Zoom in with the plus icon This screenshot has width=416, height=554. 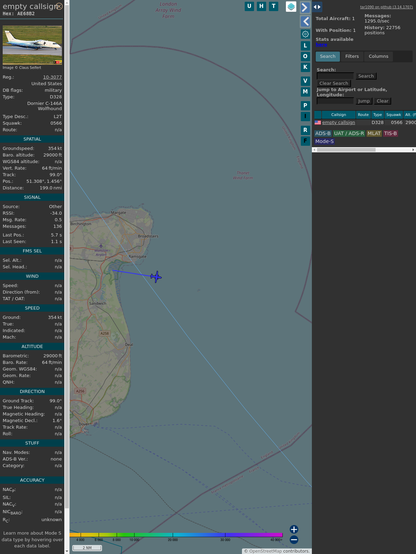coord(294,529)
